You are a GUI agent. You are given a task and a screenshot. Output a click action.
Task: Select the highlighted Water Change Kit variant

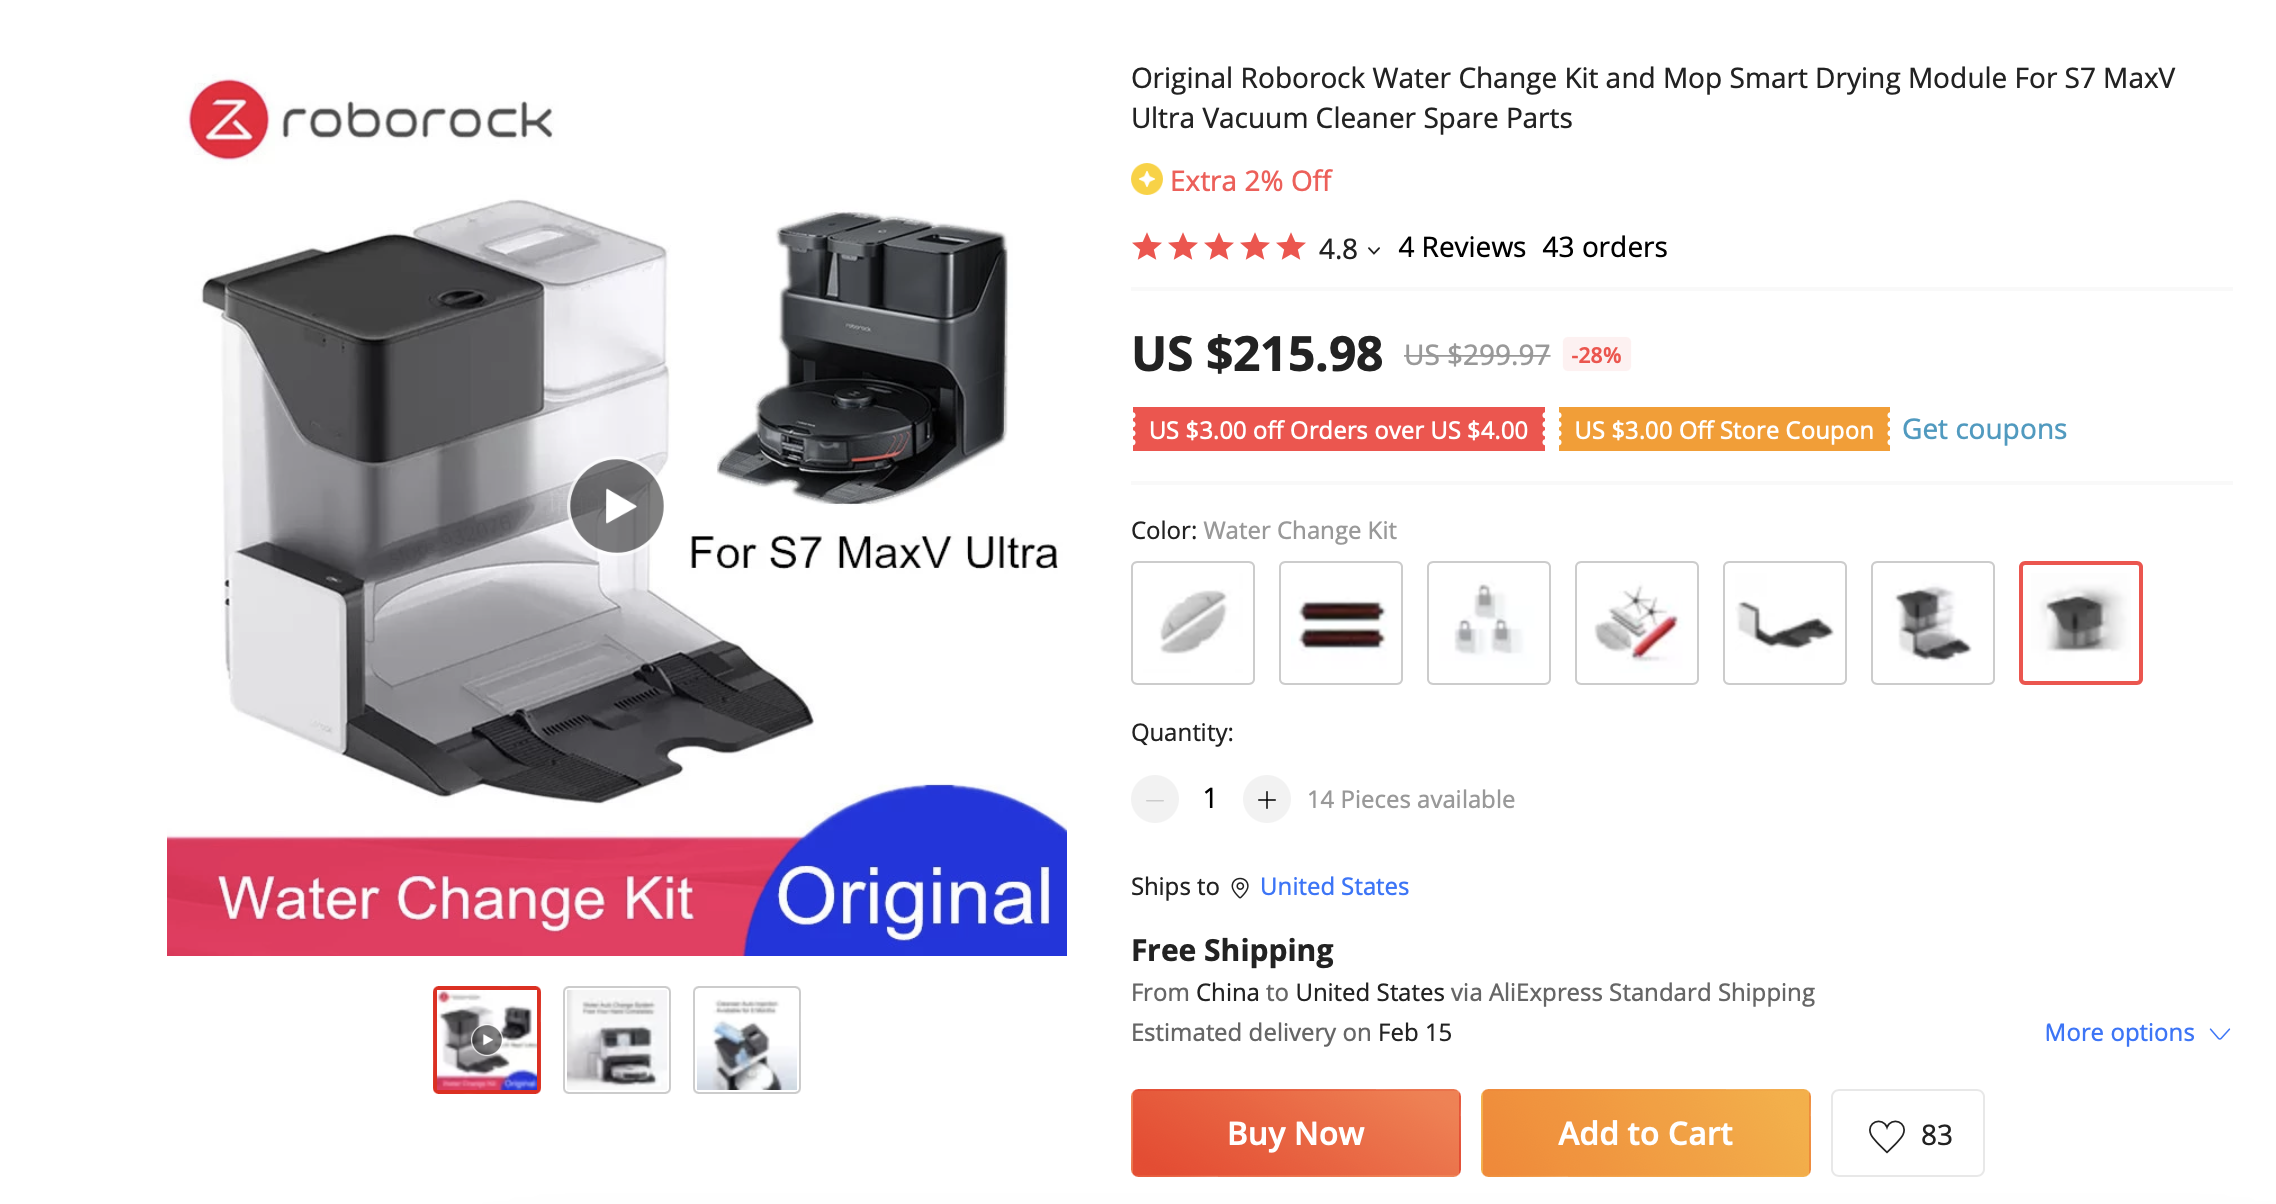coord(2081,623)
